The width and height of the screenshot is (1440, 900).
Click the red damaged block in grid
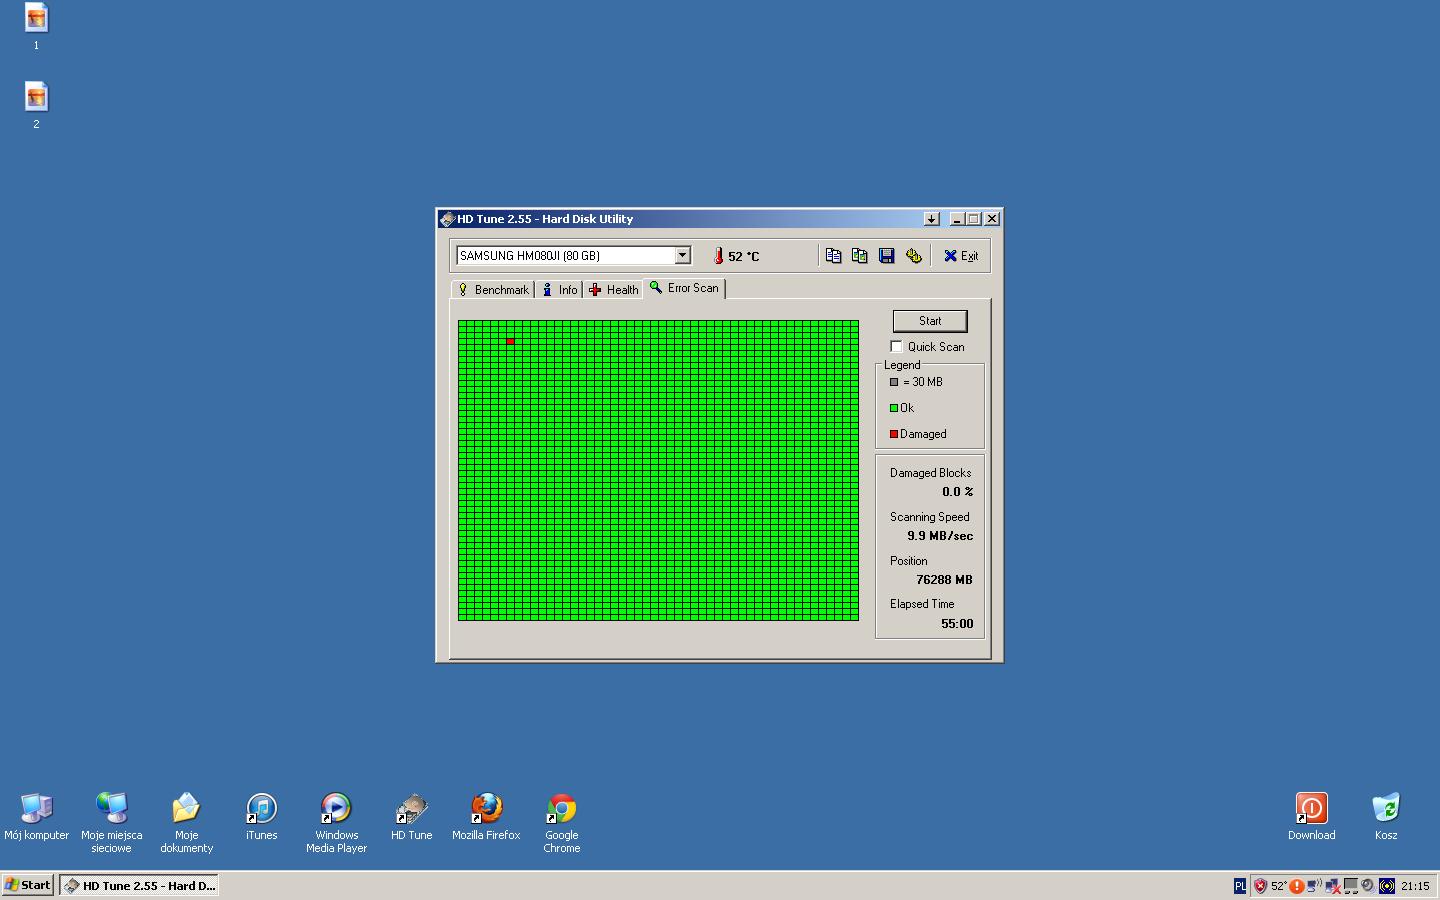510,341
